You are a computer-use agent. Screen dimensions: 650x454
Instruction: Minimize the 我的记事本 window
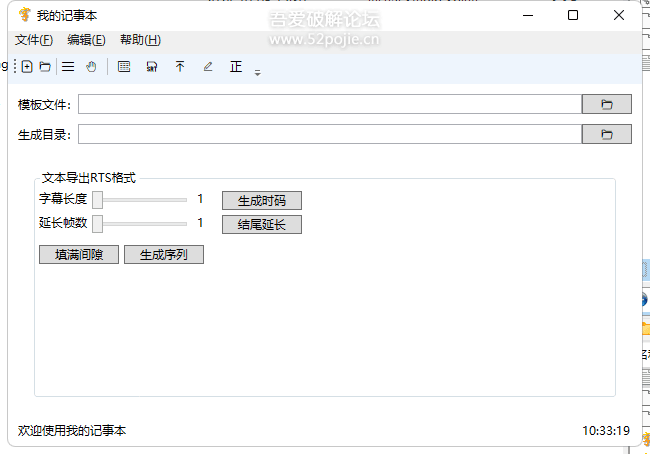coord(528,15)
